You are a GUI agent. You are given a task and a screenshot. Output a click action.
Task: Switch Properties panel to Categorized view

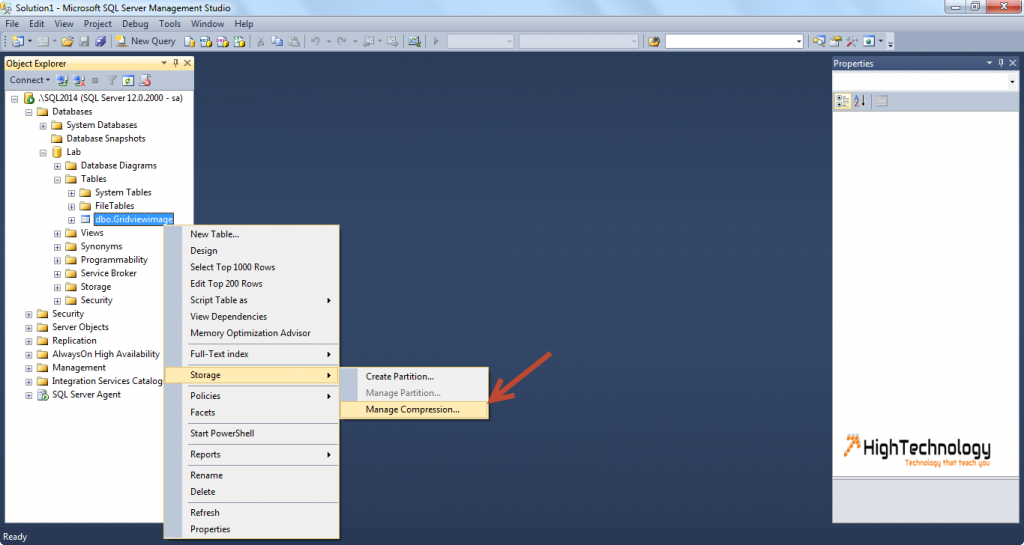click(x=842, y=101)
